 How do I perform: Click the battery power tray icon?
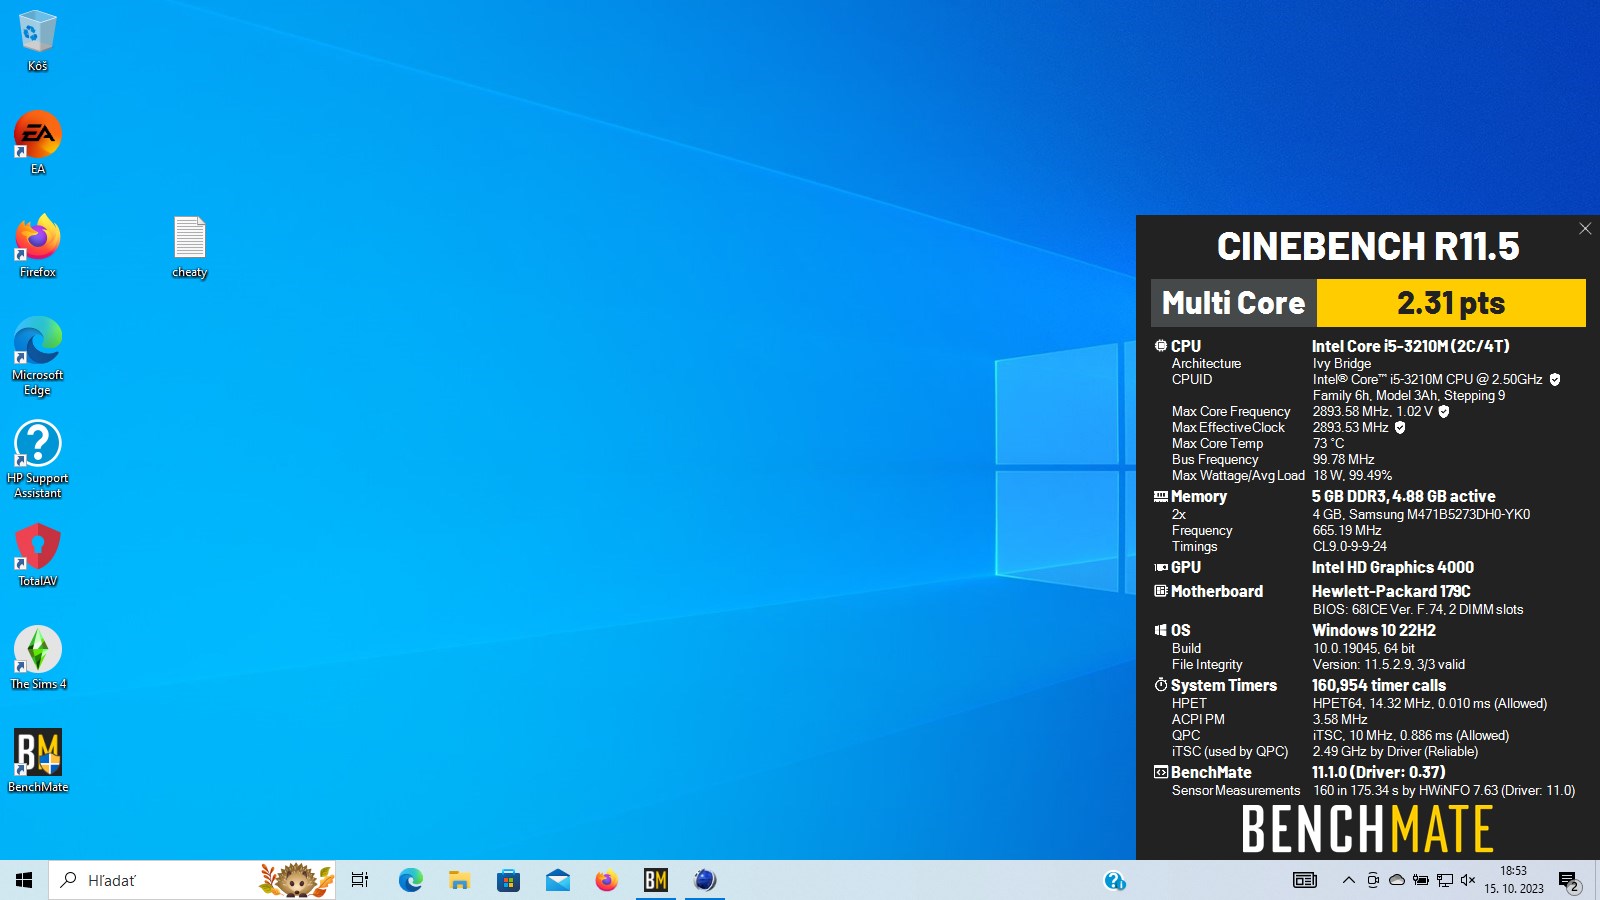click(x=1421, y=880)
